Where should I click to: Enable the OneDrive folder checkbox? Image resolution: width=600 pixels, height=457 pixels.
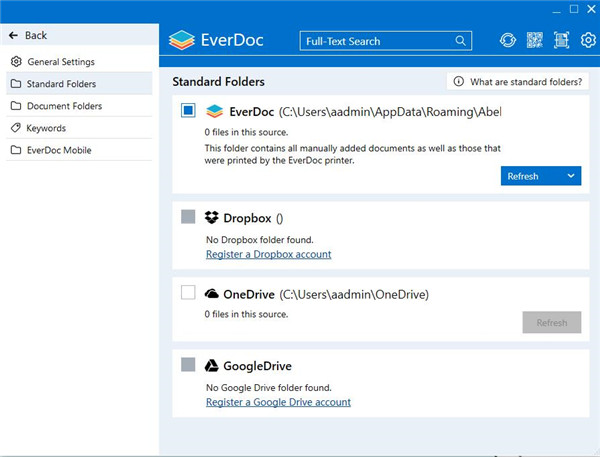point(189,293)
